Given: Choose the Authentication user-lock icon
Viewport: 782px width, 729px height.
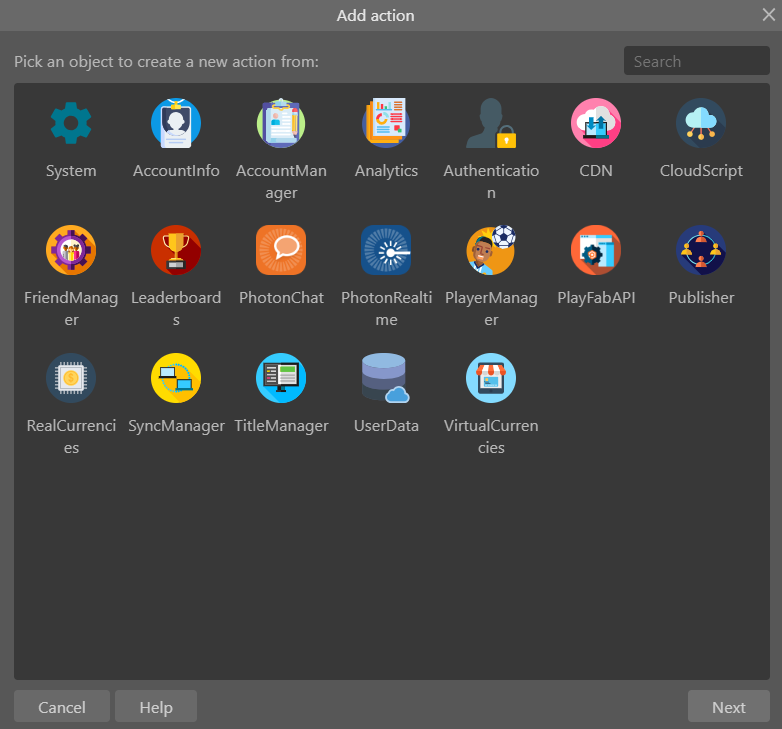Looking at the screenshot, I should coord(491,123).
